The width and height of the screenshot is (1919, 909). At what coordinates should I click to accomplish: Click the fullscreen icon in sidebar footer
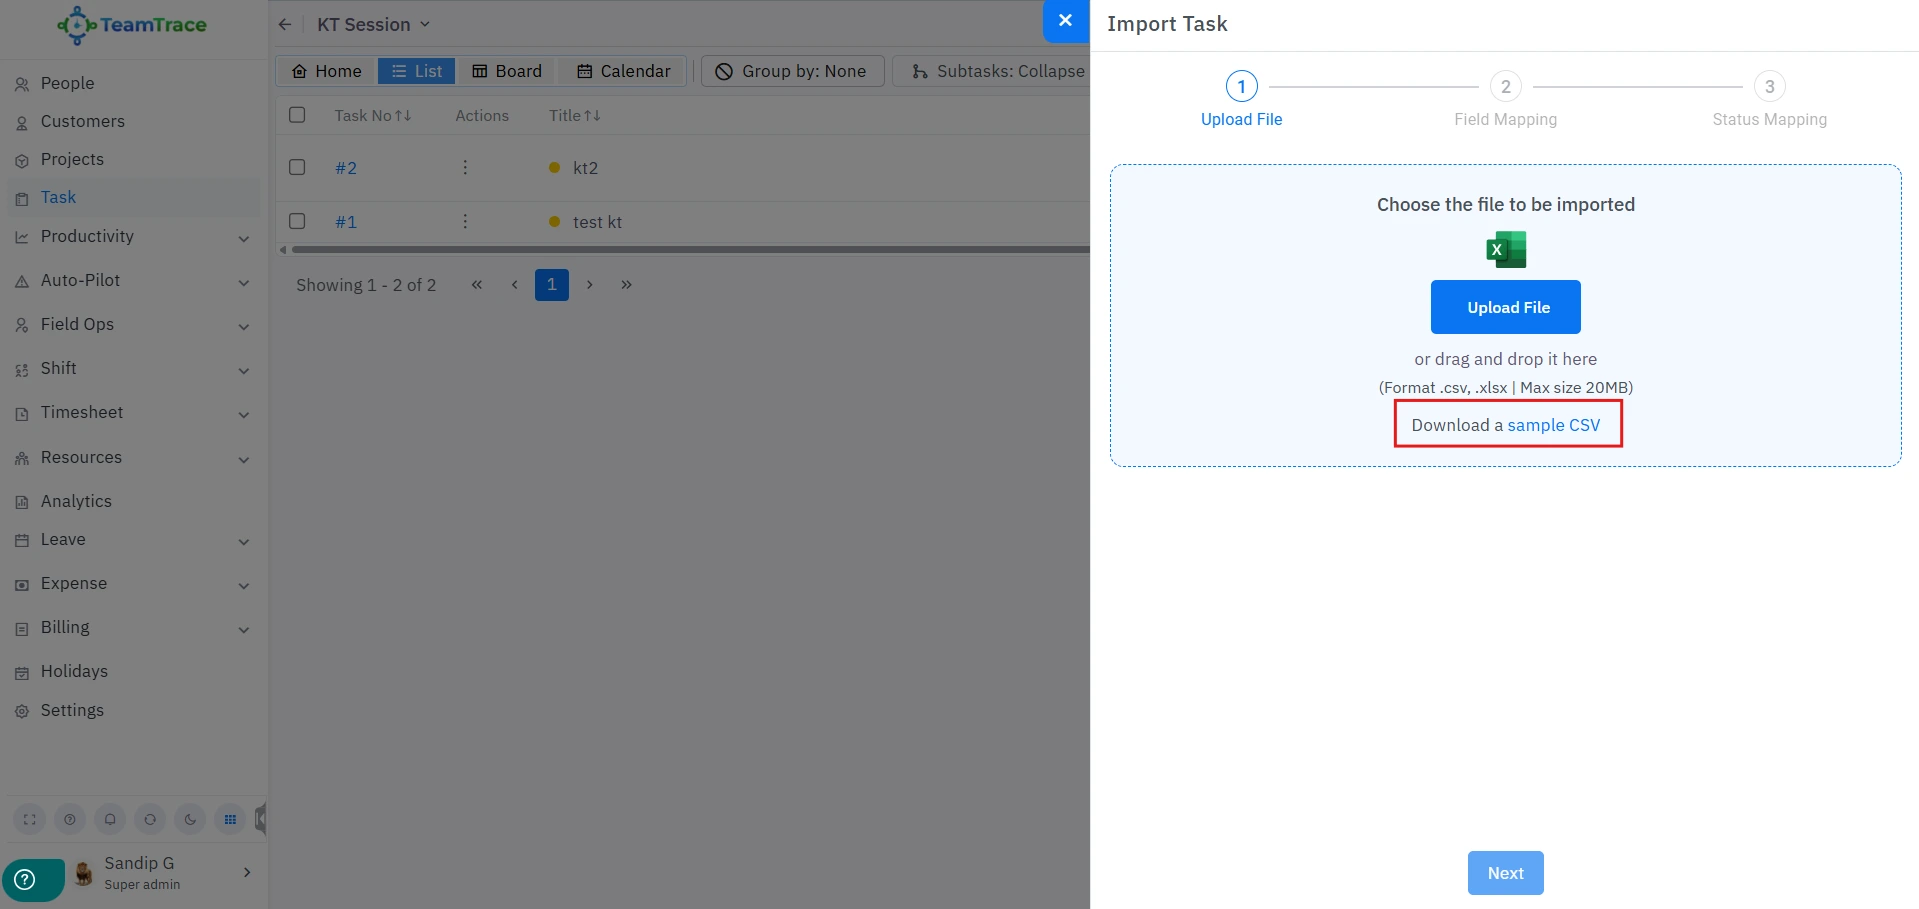tap(30, 819)
